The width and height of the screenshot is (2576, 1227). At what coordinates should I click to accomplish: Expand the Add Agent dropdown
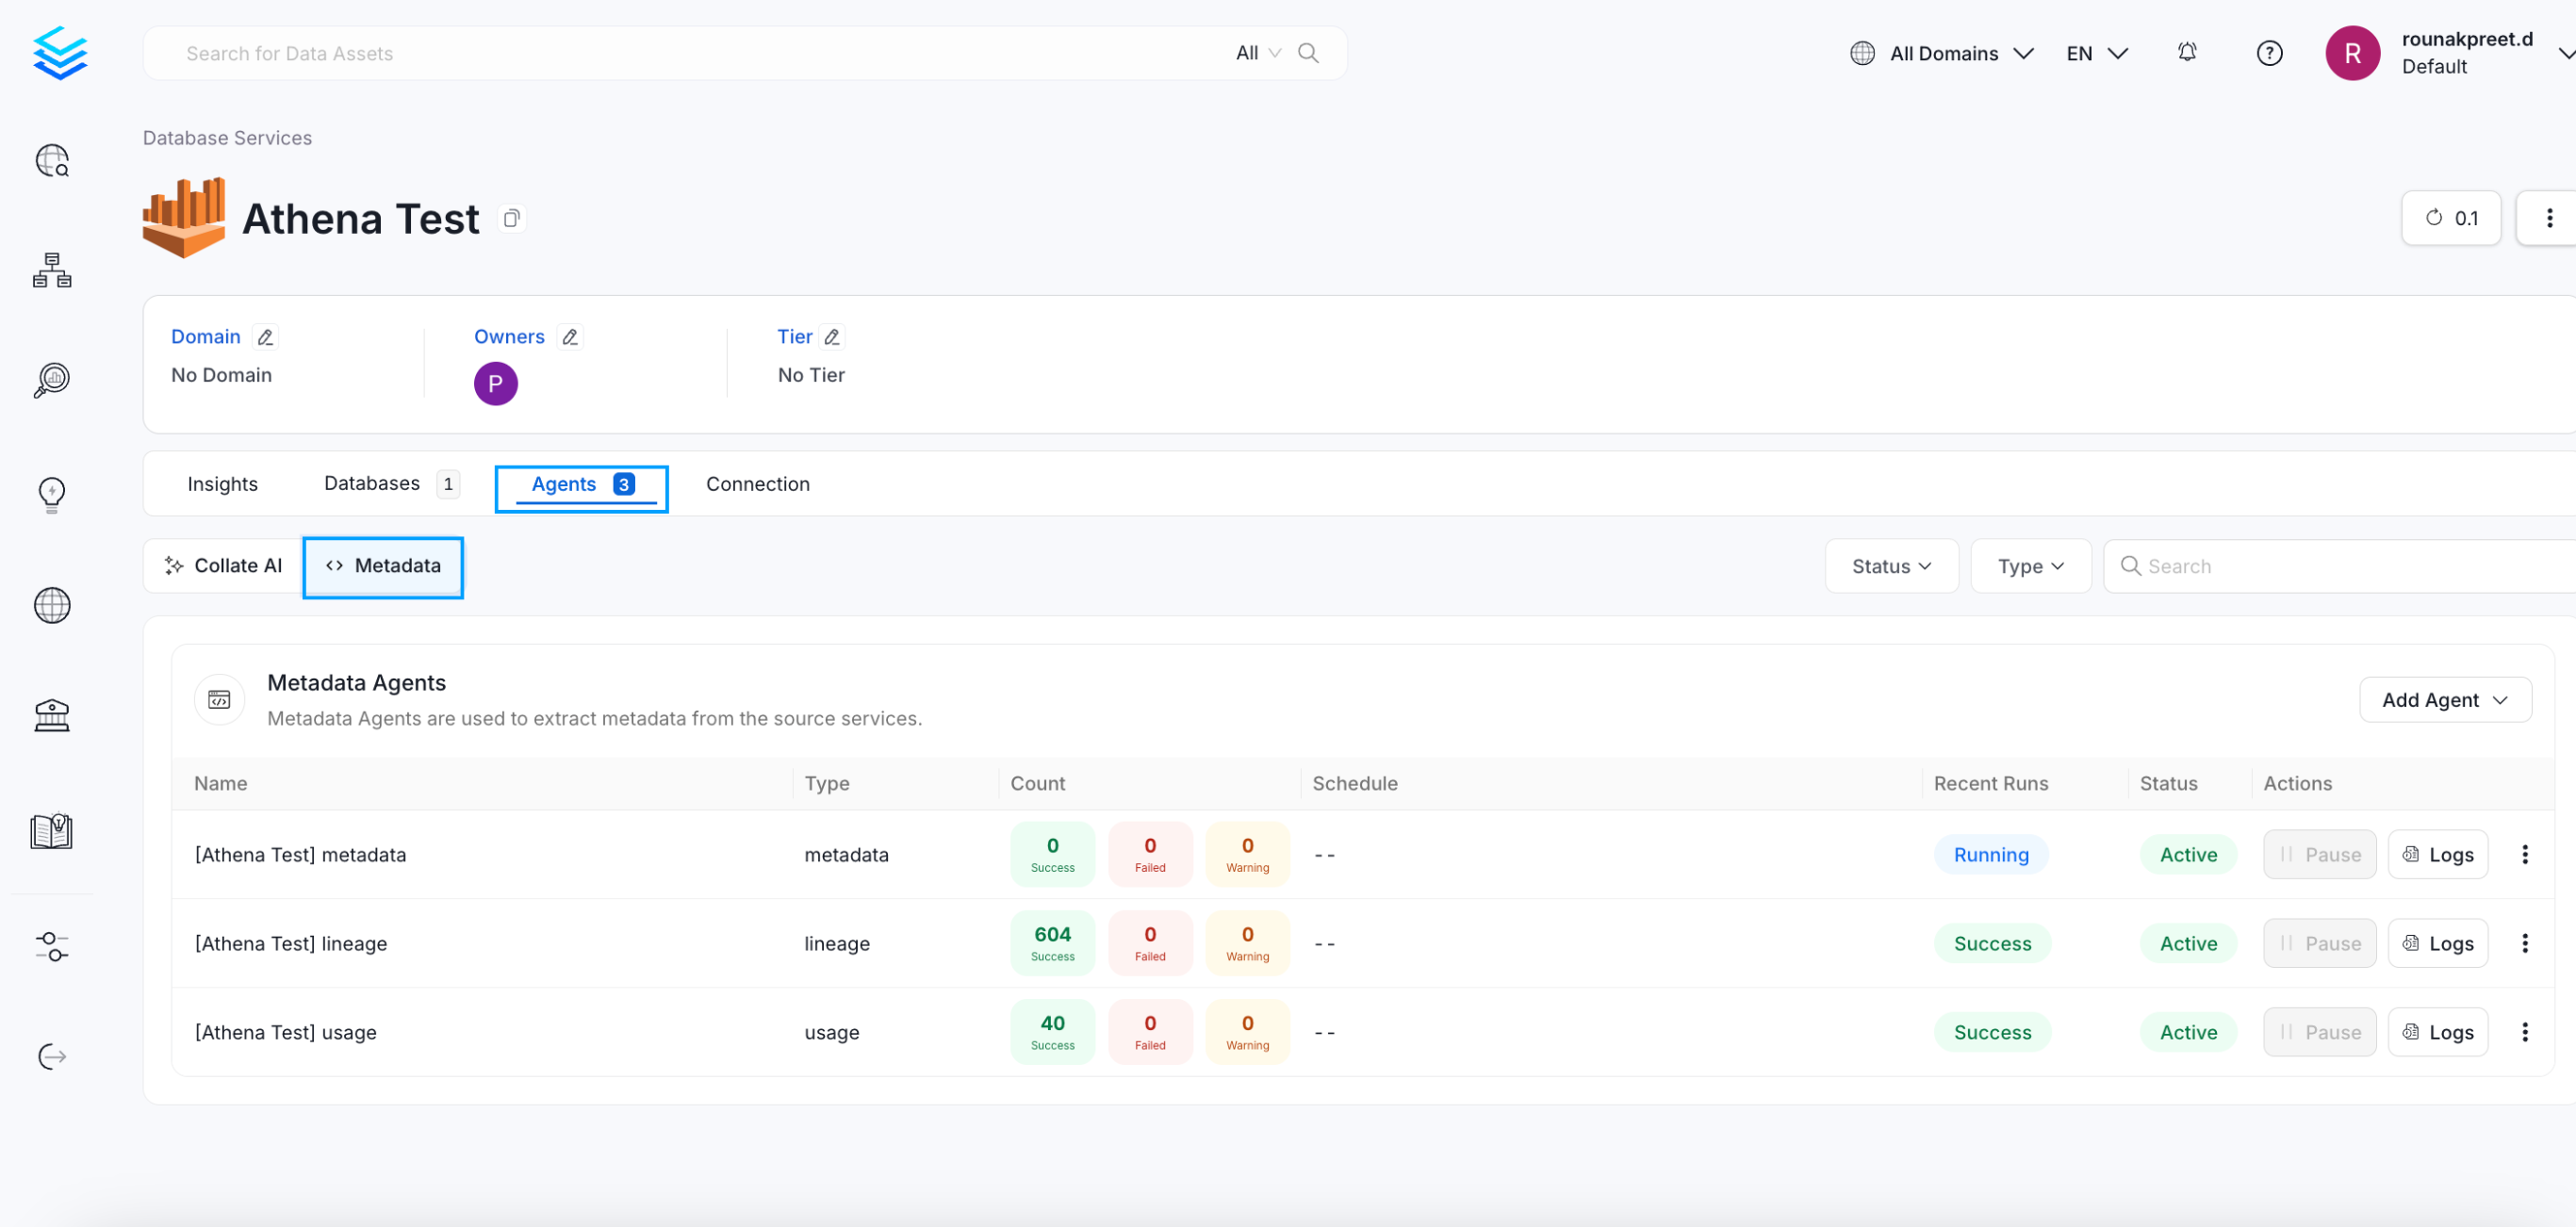coord(2444,699)
